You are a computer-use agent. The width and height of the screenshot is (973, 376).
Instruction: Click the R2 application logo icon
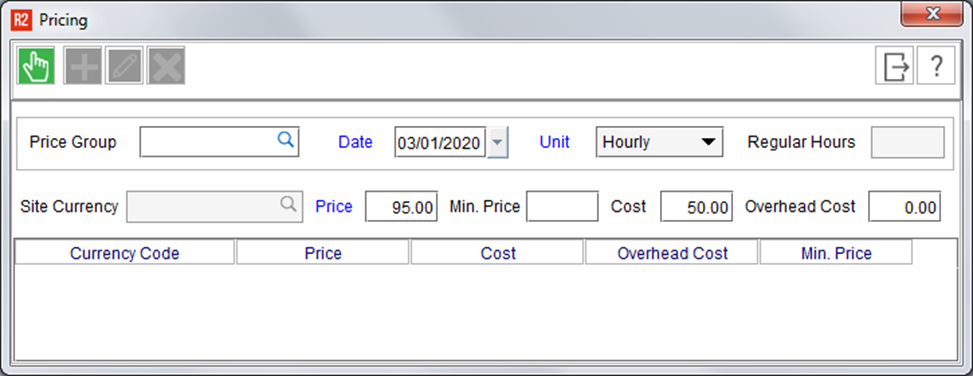[21, 20]
